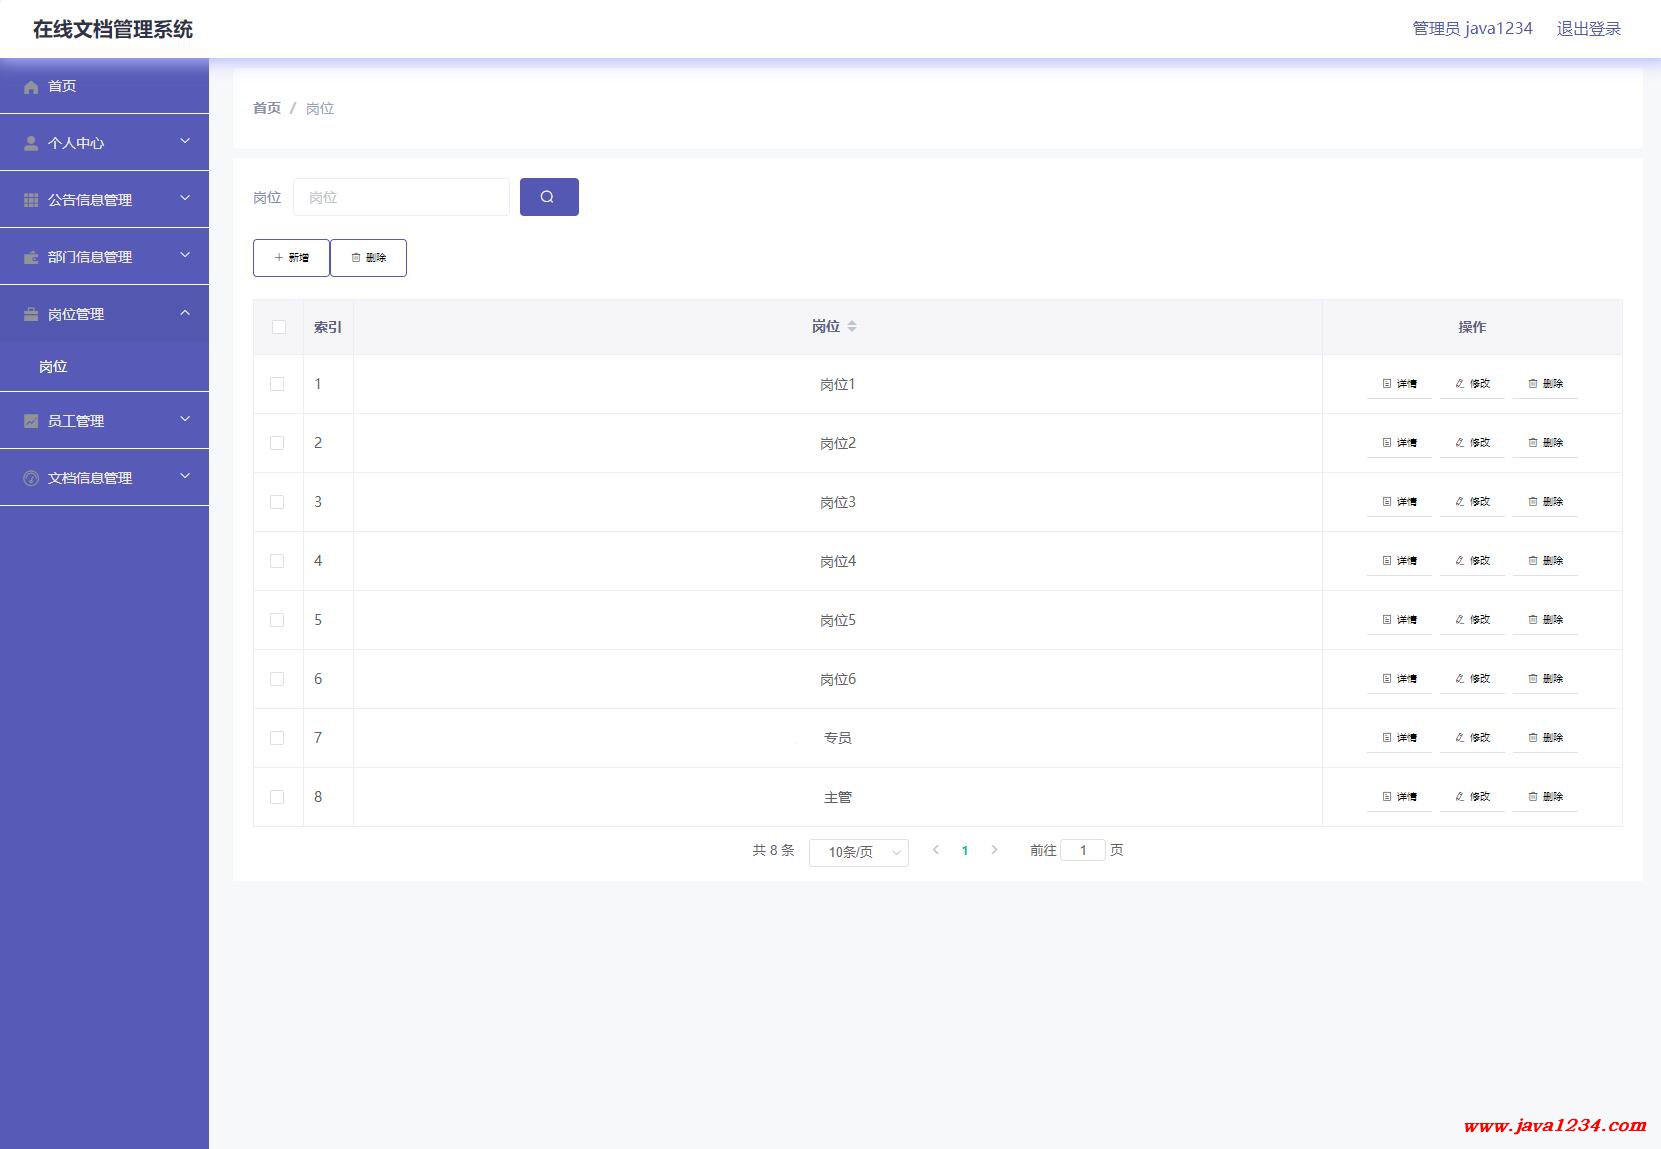Click the 新增 add button
Viewport: 1661px width, 1149px height.
tap(291, 258)
